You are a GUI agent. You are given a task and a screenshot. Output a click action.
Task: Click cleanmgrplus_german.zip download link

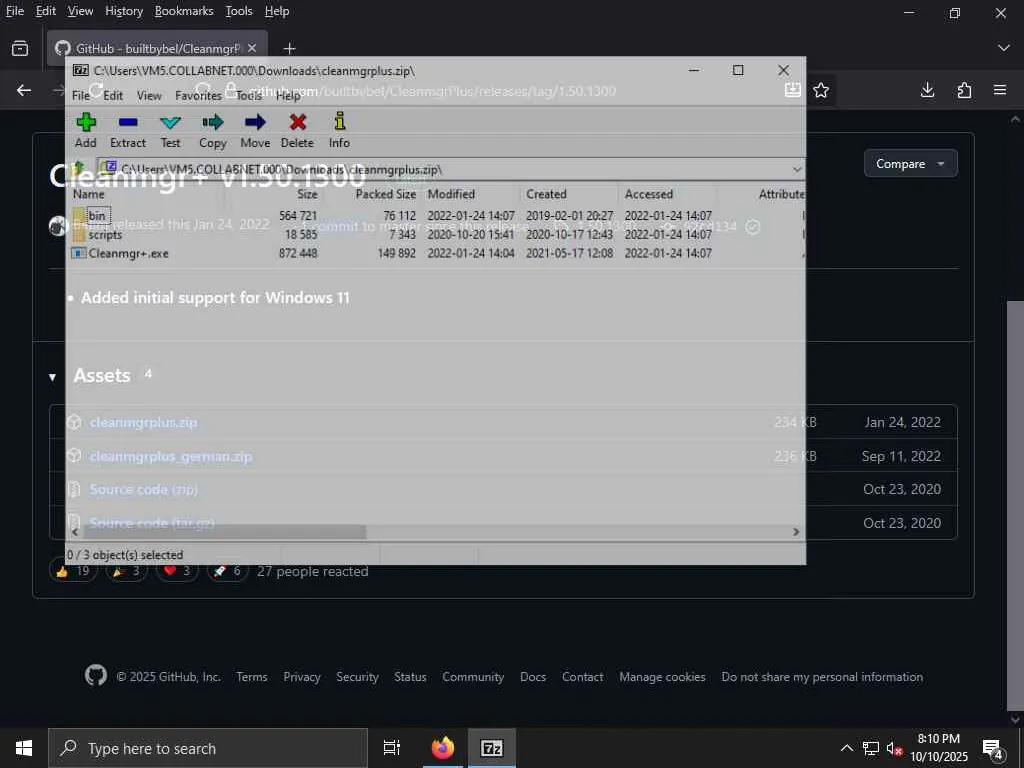coord(170,456)
